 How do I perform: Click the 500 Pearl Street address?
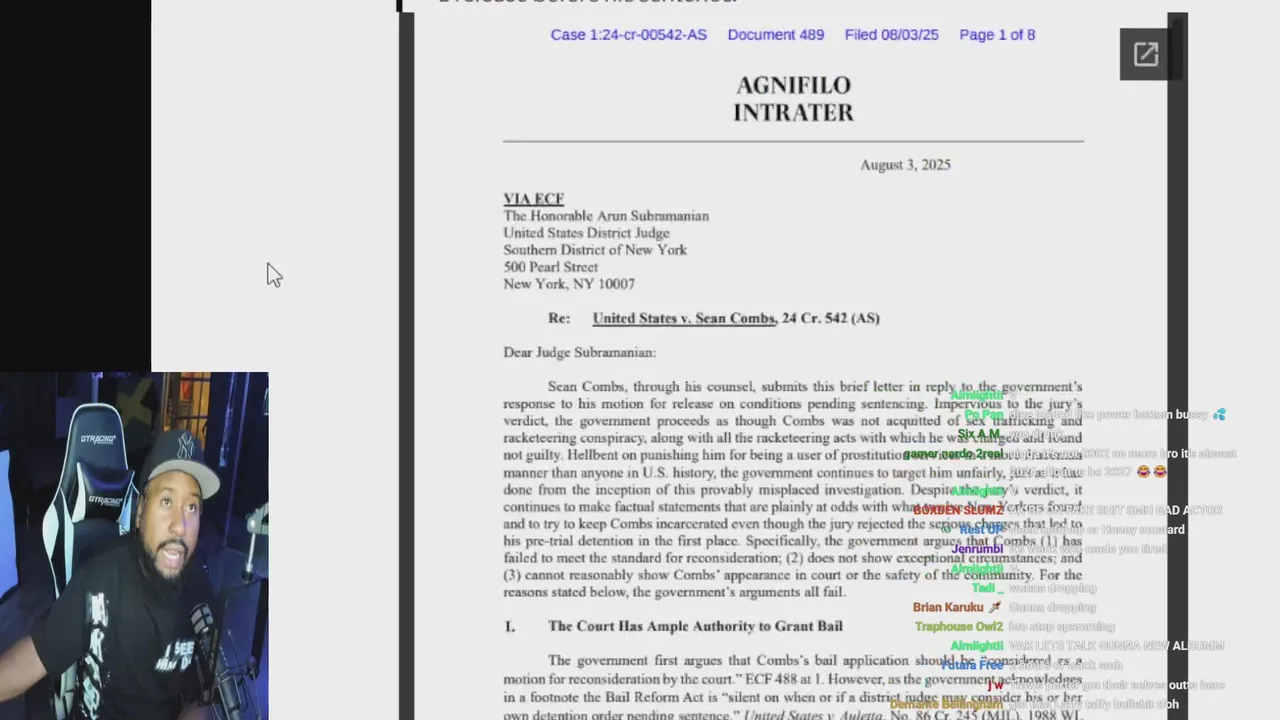click(x=551, y=267)
